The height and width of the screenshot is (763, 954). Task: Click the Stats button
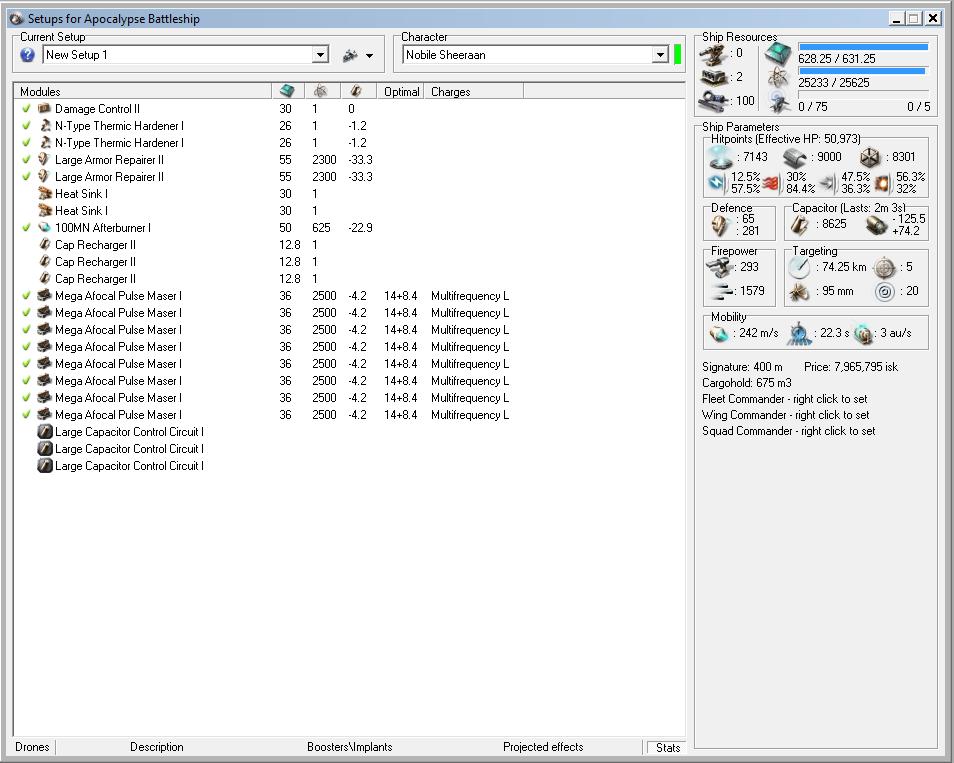coord(667,748)
